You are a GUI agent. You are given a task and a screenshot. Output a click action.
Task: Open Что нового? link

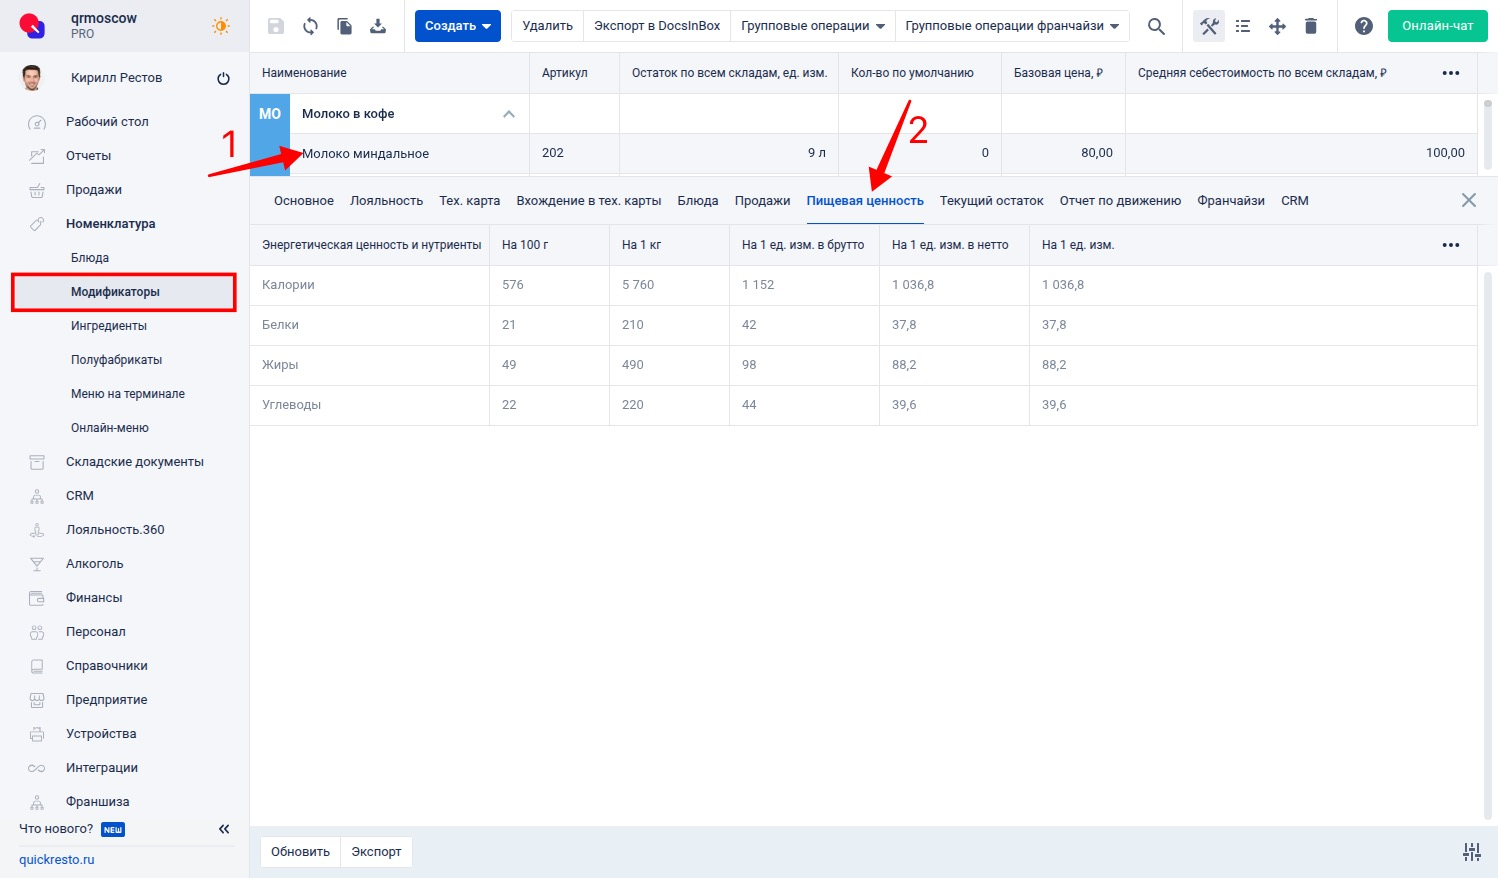click(x=56, y=829)
